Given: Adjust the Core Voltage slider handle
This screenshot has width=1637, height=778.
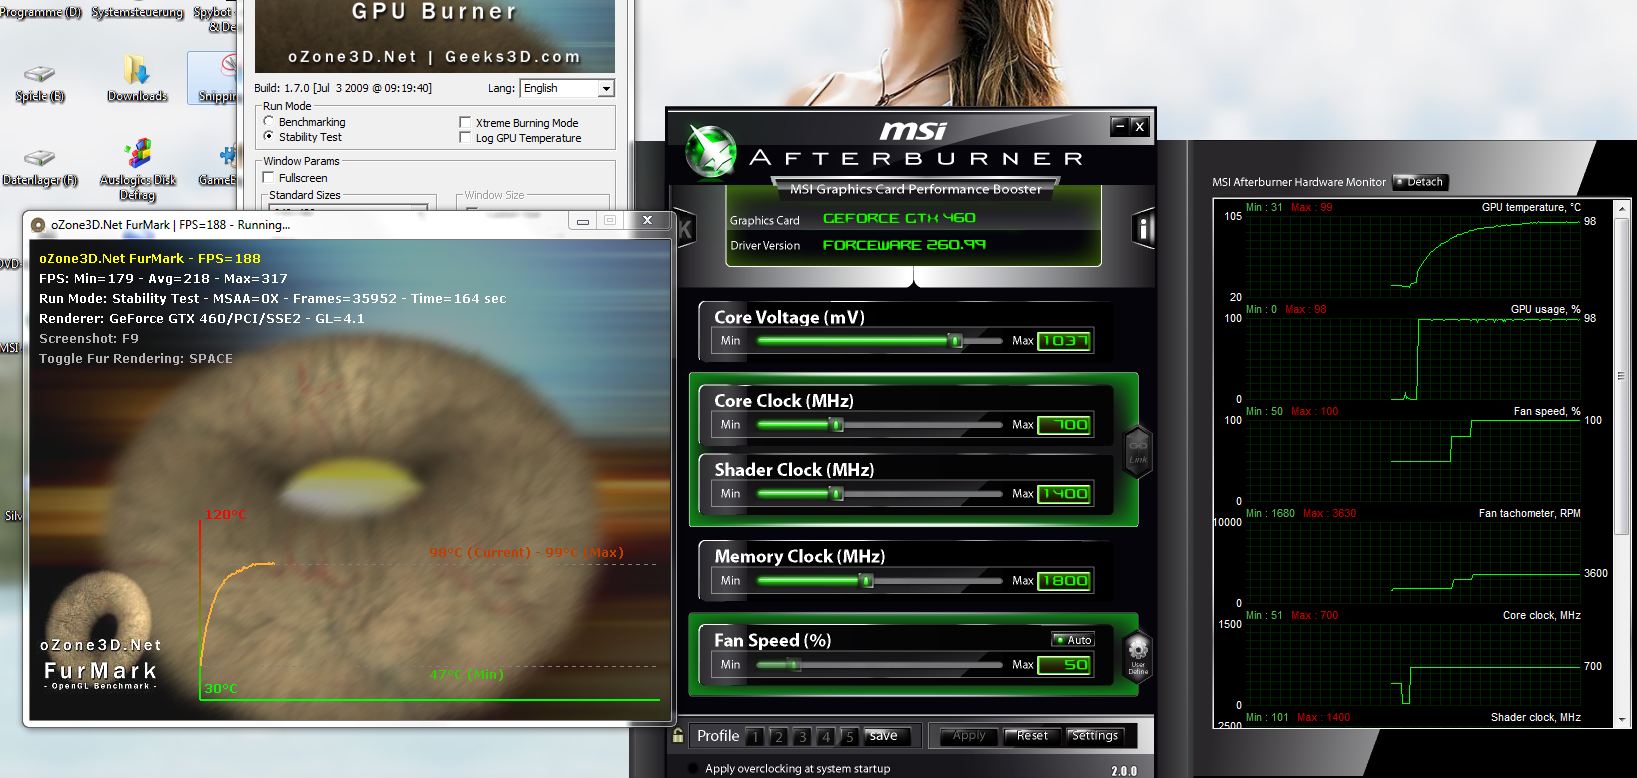Looking at the screenshot, I should pos(955,341).
